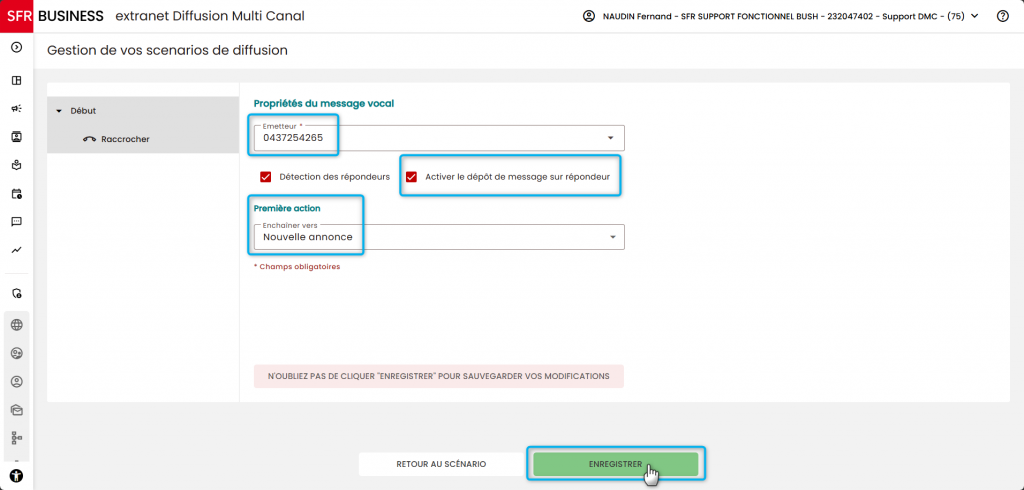
Task: Click the N'oubliez pas de cliquer Enregistrer reminder
Action: [x=439, y=376]
